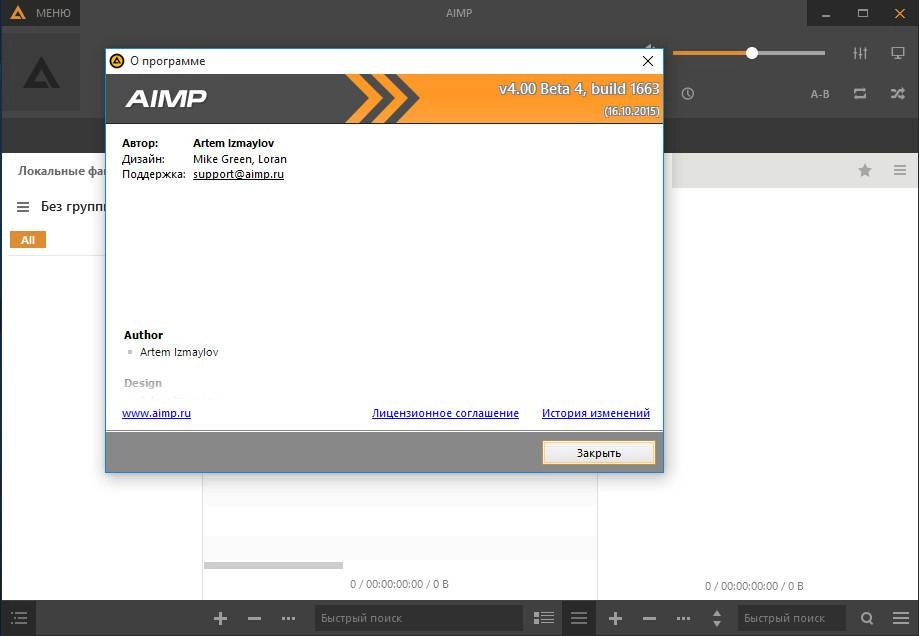This screenshot has width=919, height=636.
Task: Click the playlist search magnifier icon
Action: click(867, 618)
